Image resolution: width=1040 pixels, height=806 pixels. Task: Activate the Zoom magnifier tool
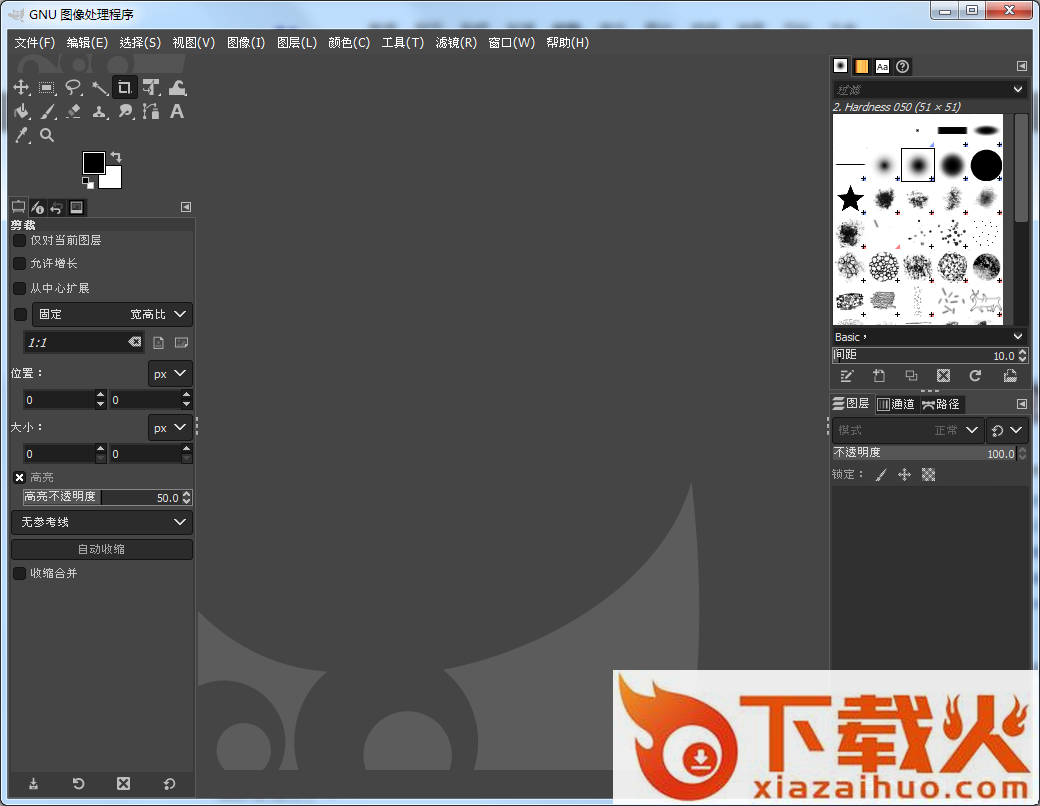pyautogui.click(x=47, y=136)
